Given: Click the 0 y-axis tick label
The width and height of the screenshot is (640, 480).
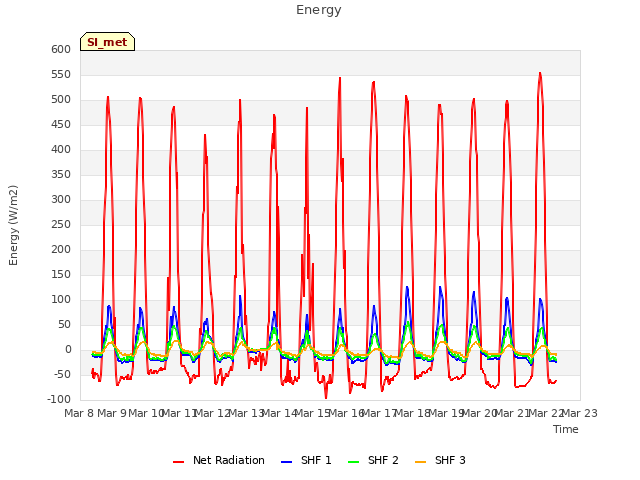Looking at the screenshot, I should [68, 350].
